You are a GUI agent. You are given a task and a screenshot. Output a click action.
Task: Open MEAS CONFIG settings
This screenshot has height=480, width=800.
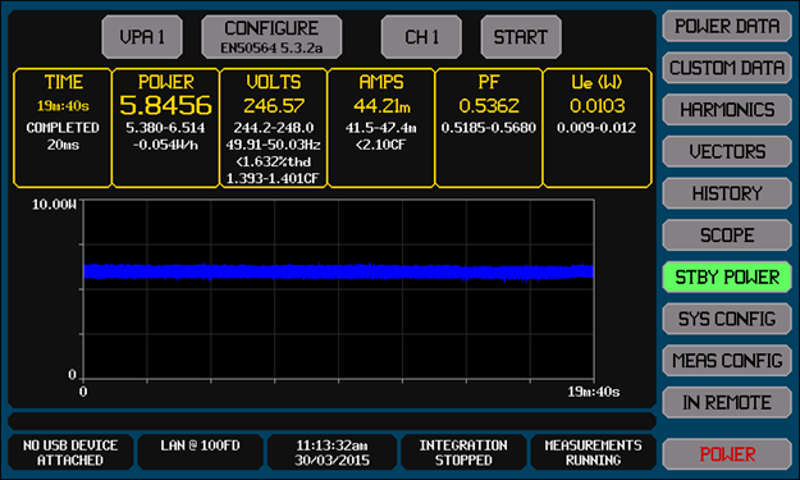click(x=726, y=360)
